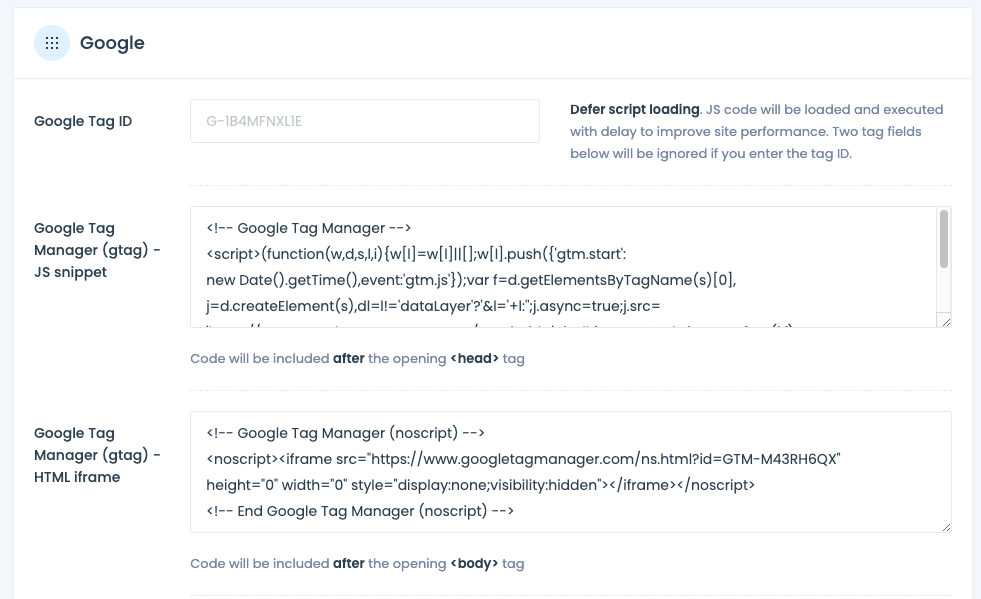This screenshot has height=599, width=981.
Task: Click the "Google Tag Manager (gtag) - HTML iframe" label
Action: pos(97,455)
